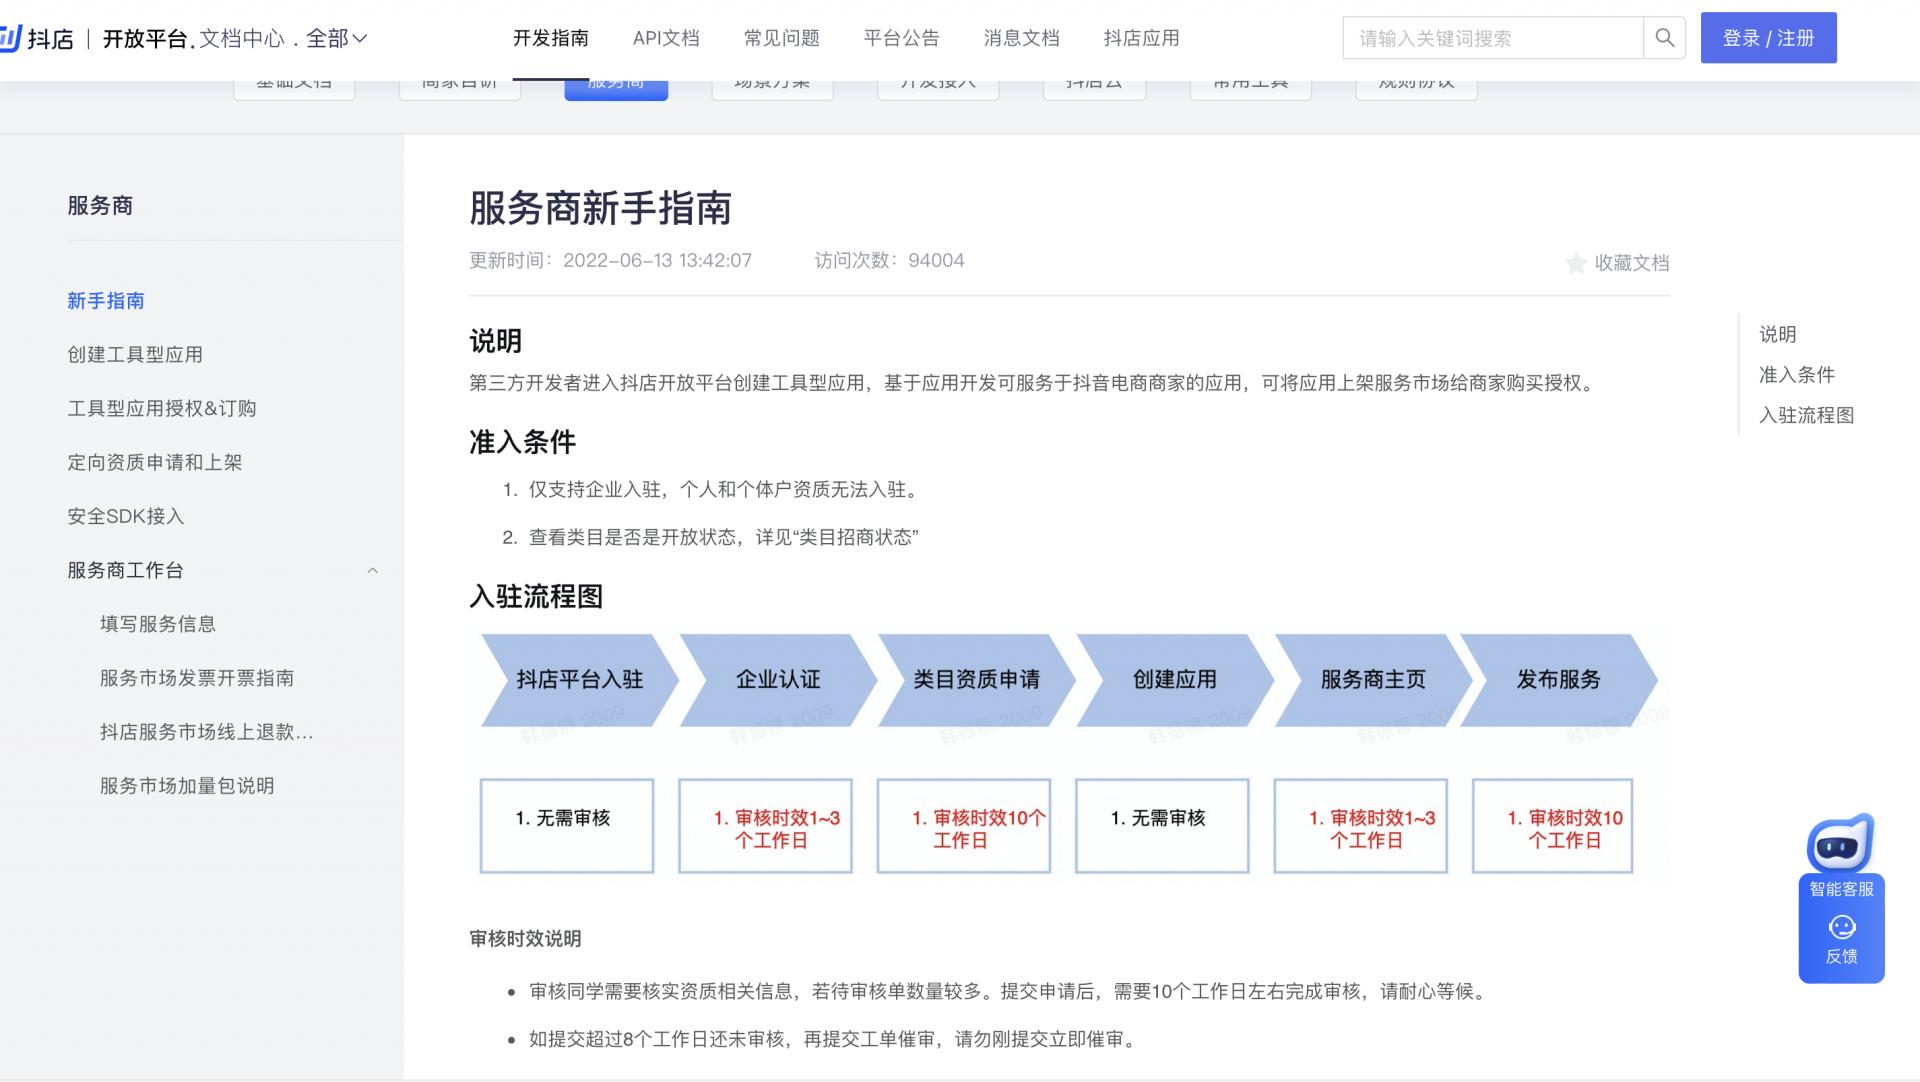Image resolution: width=1920 pixels, height=1082 pixels.
Task: Focus the keyword search input field
Action: (x=1493, y=38)
